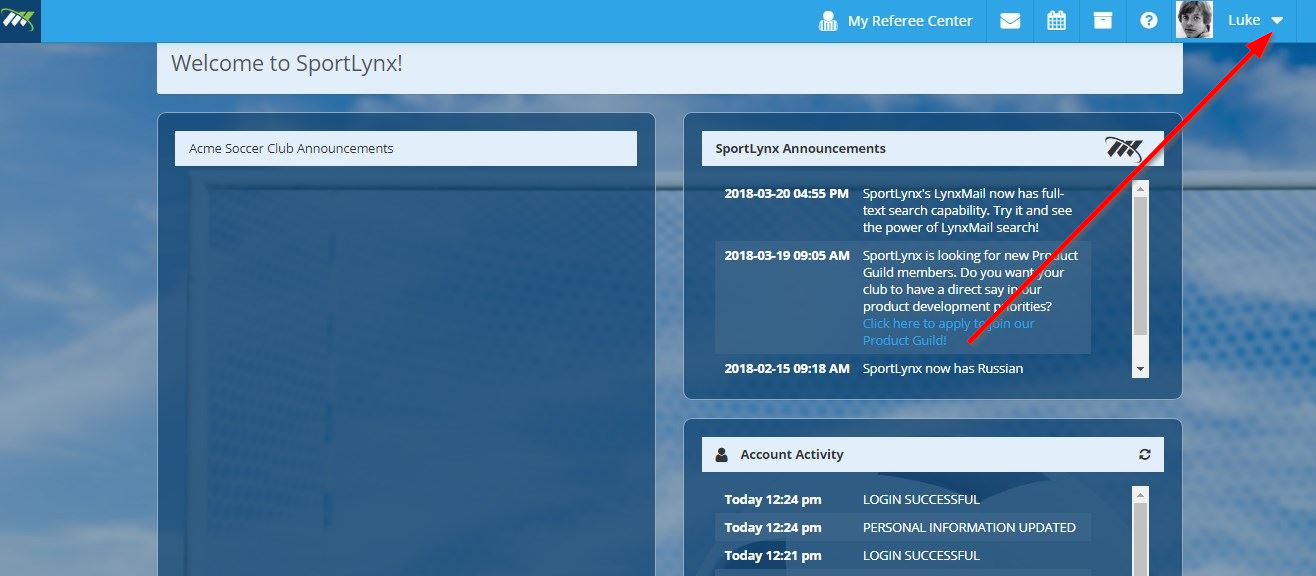1316x576 pixels.
Task: Click the referee person icon beside My Referee Center
Action: [828, 21]
